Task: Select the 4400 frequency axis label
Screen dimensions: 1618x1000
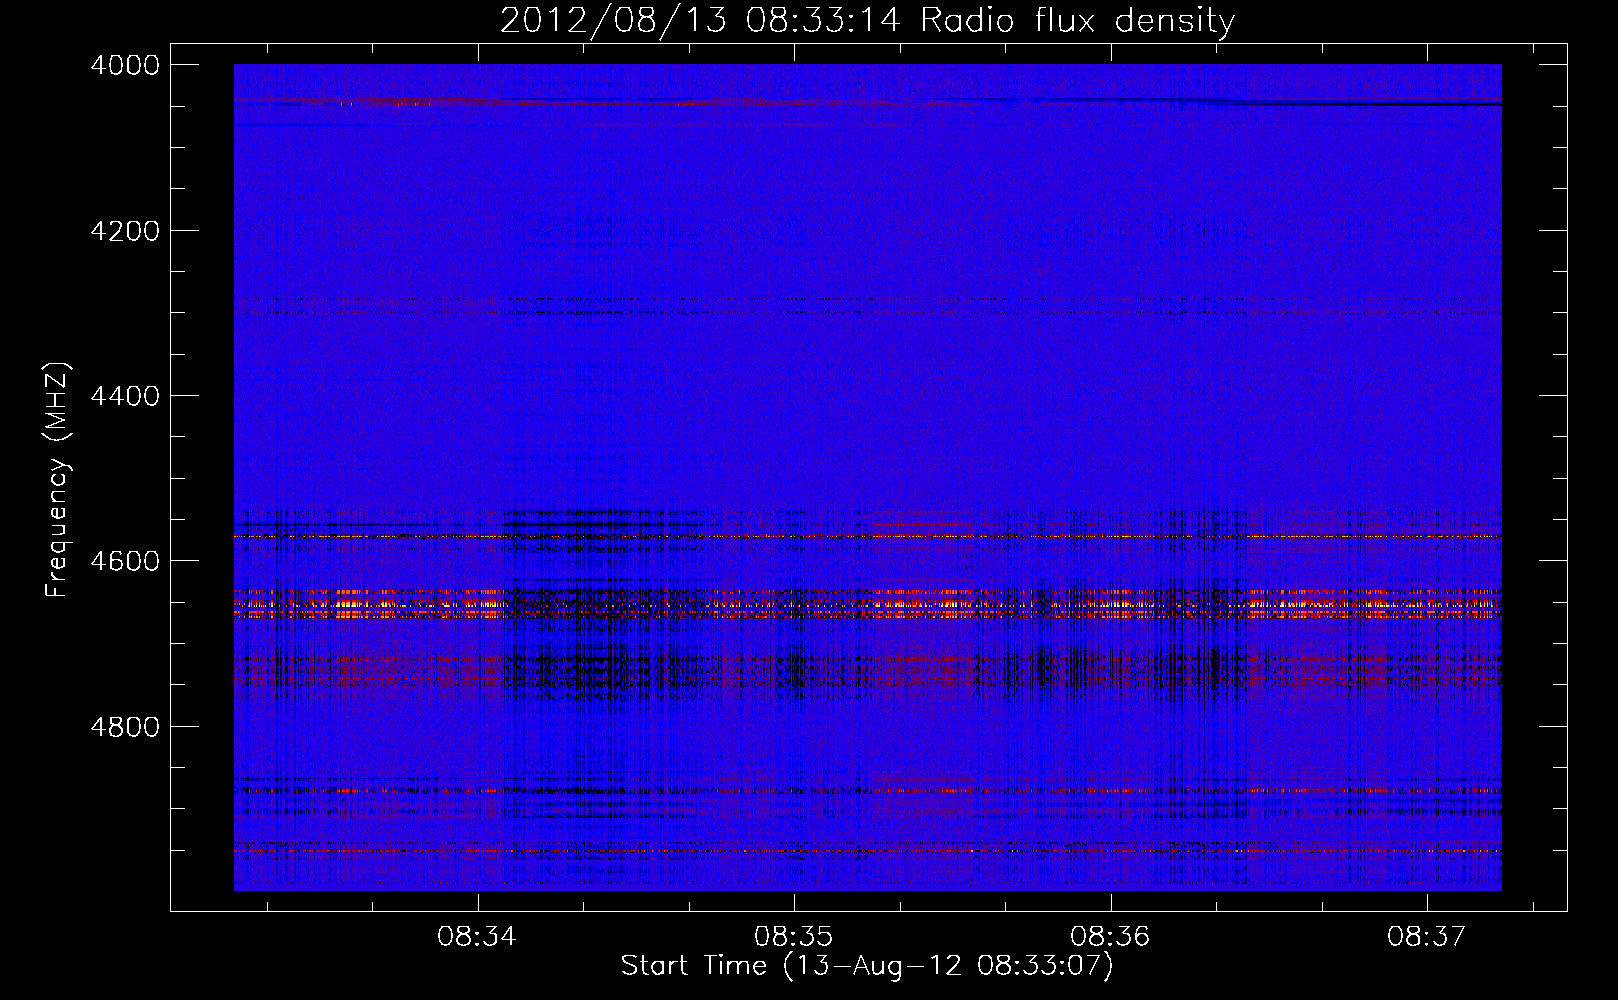Action: pos(125,396)
